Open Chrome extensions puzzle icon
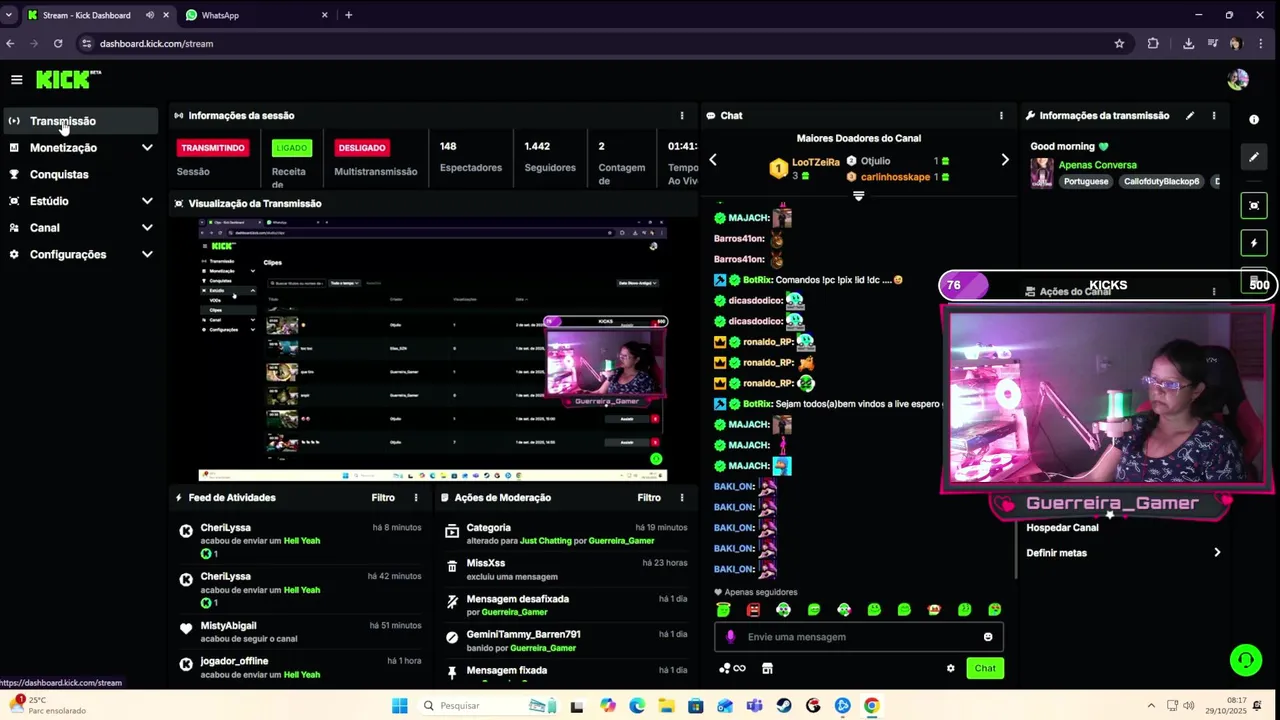This screenshot has height=720, width=1280. (x=1153, y=44)
